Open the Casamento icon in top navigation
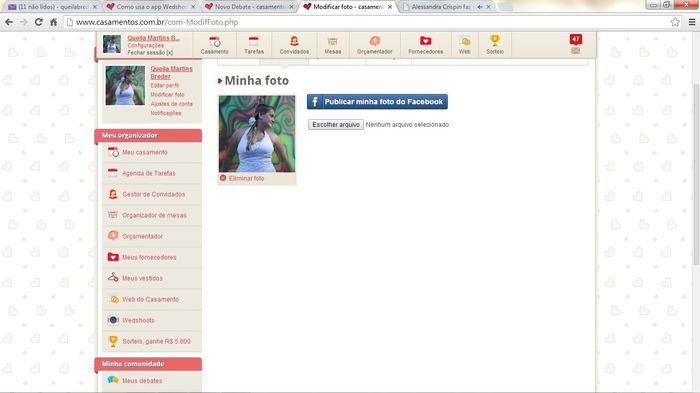 (x=214, y=42)
